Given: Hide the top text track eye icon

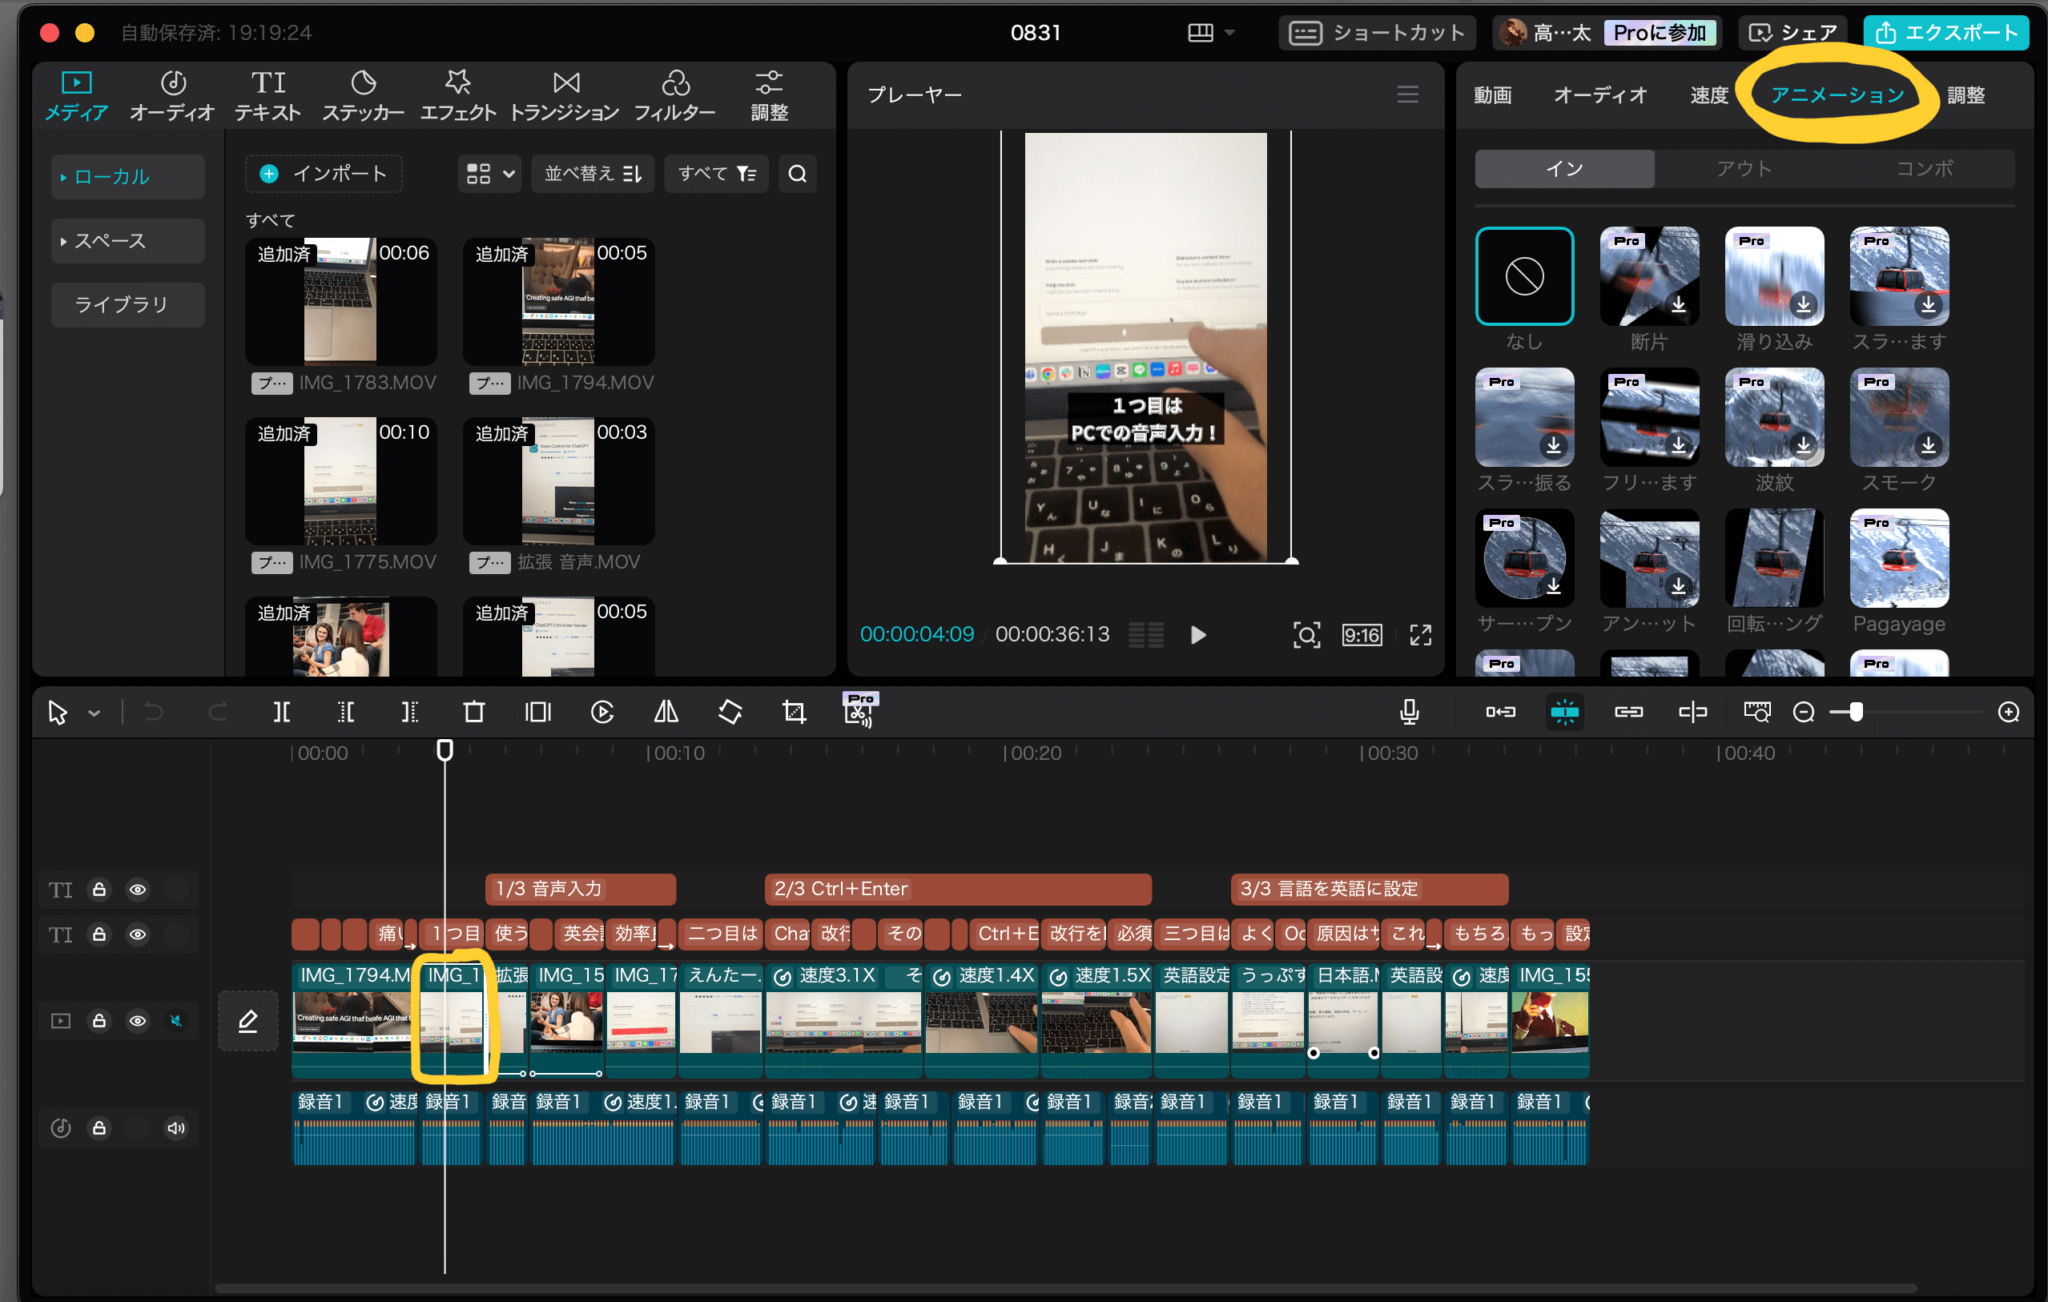Looking at the screenshot, I should pyautogui.click(x=138, y=889).
